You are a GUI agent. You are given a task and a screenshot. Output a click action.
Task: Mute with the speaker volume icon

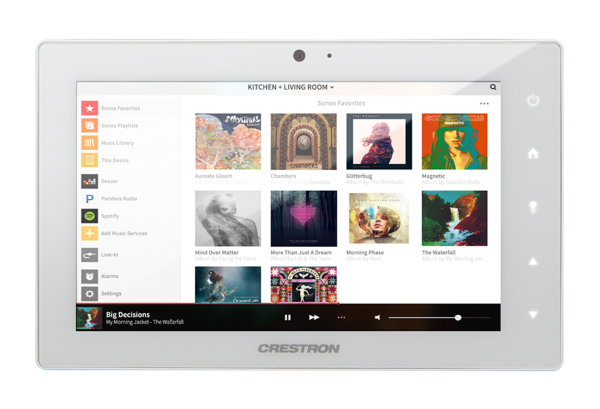point(377,318)
